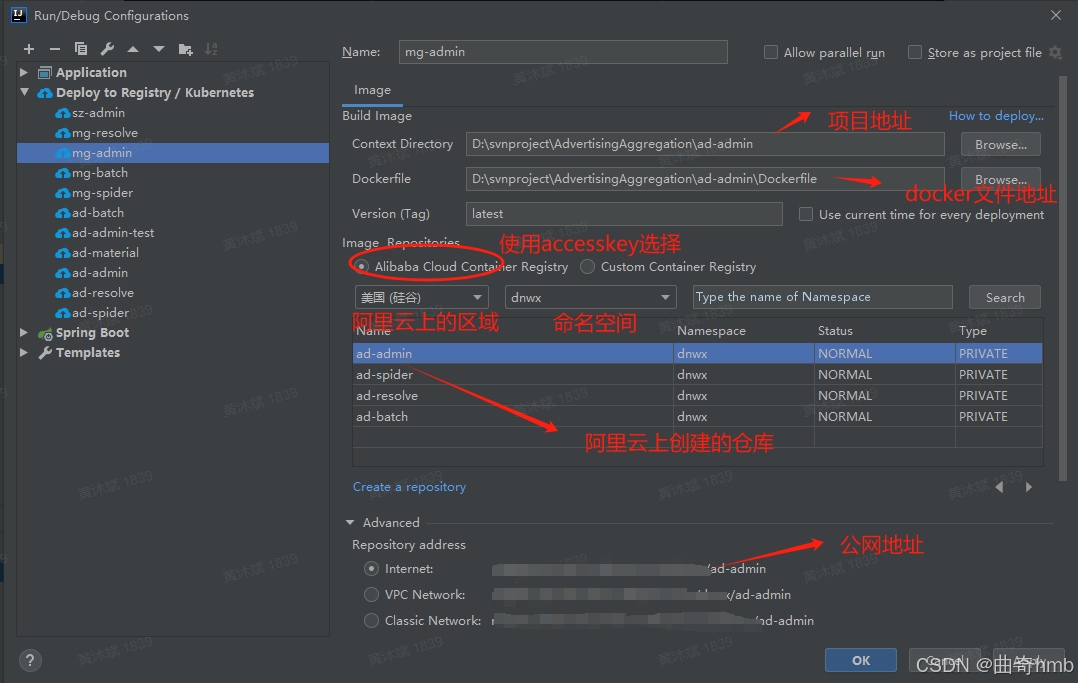Enable Store as project file checkbox
This screenshot has width=1078, height=683.
(x=915, y=52)
